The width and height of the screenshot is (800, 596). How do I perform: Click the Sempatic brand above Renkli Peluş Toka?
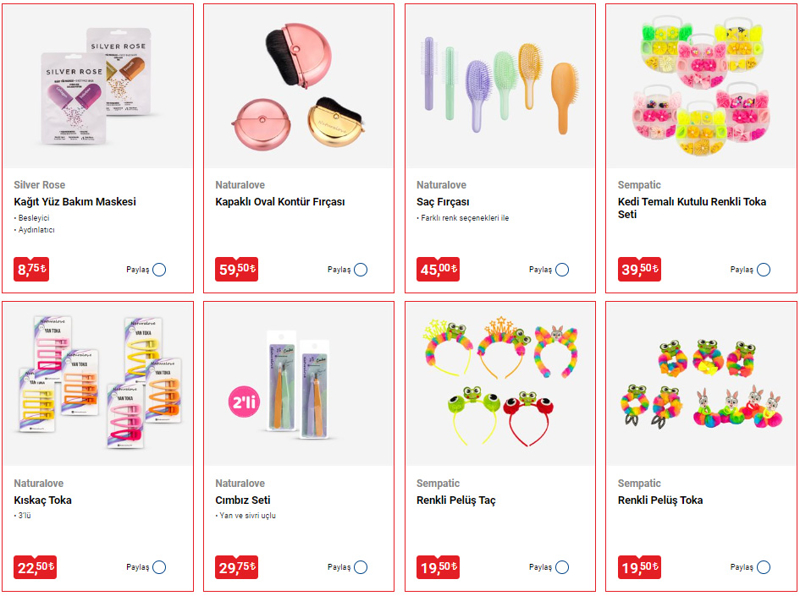(639, 483)
